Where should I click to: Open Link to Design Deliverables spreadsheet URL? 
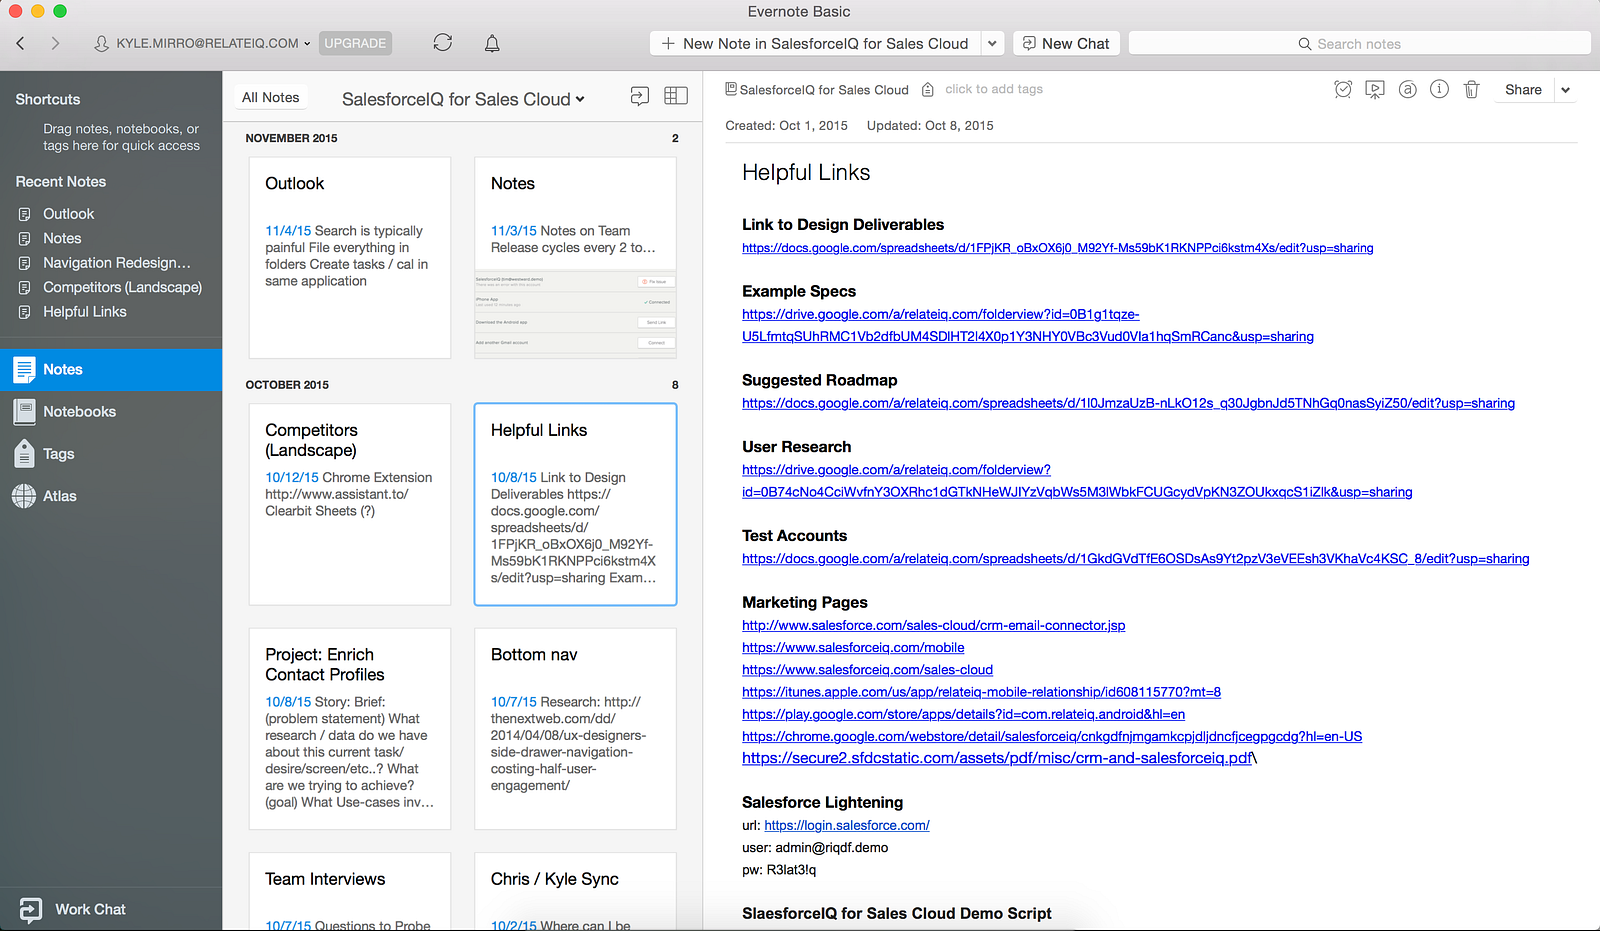[x=1058, y=248]
